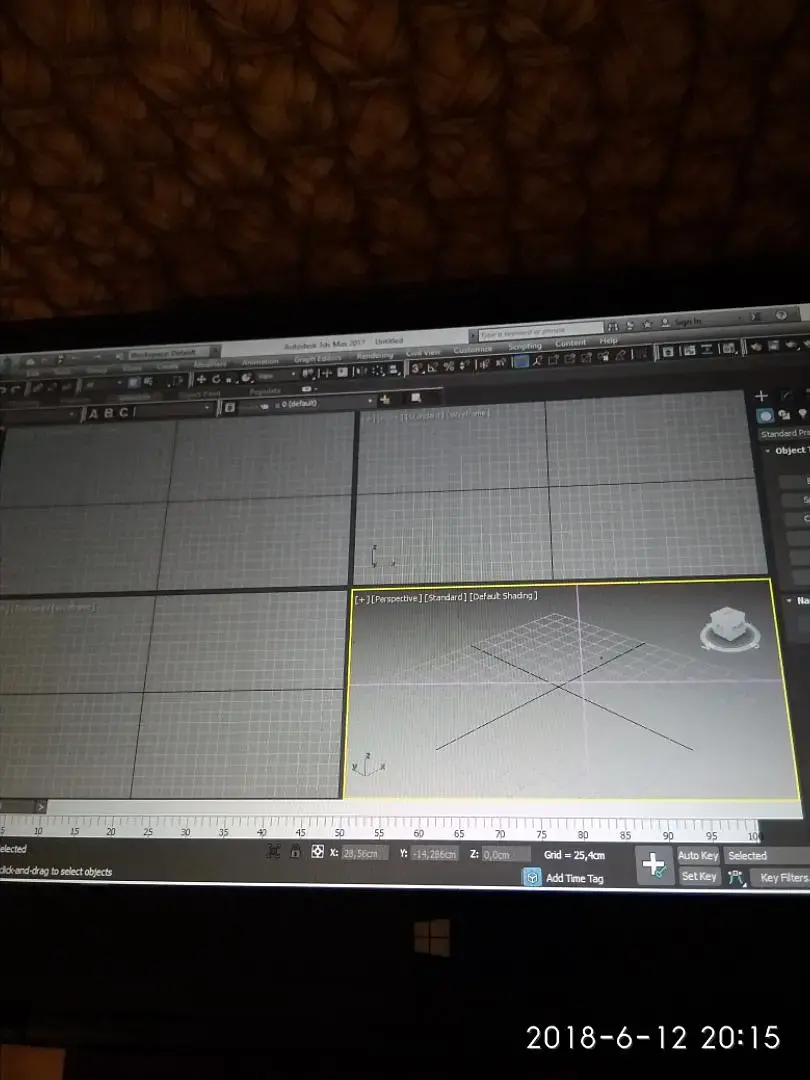Viewport: 810px width, 1080px height.
Task: Click the Set Keys large plus button
Action: point(654,866)
